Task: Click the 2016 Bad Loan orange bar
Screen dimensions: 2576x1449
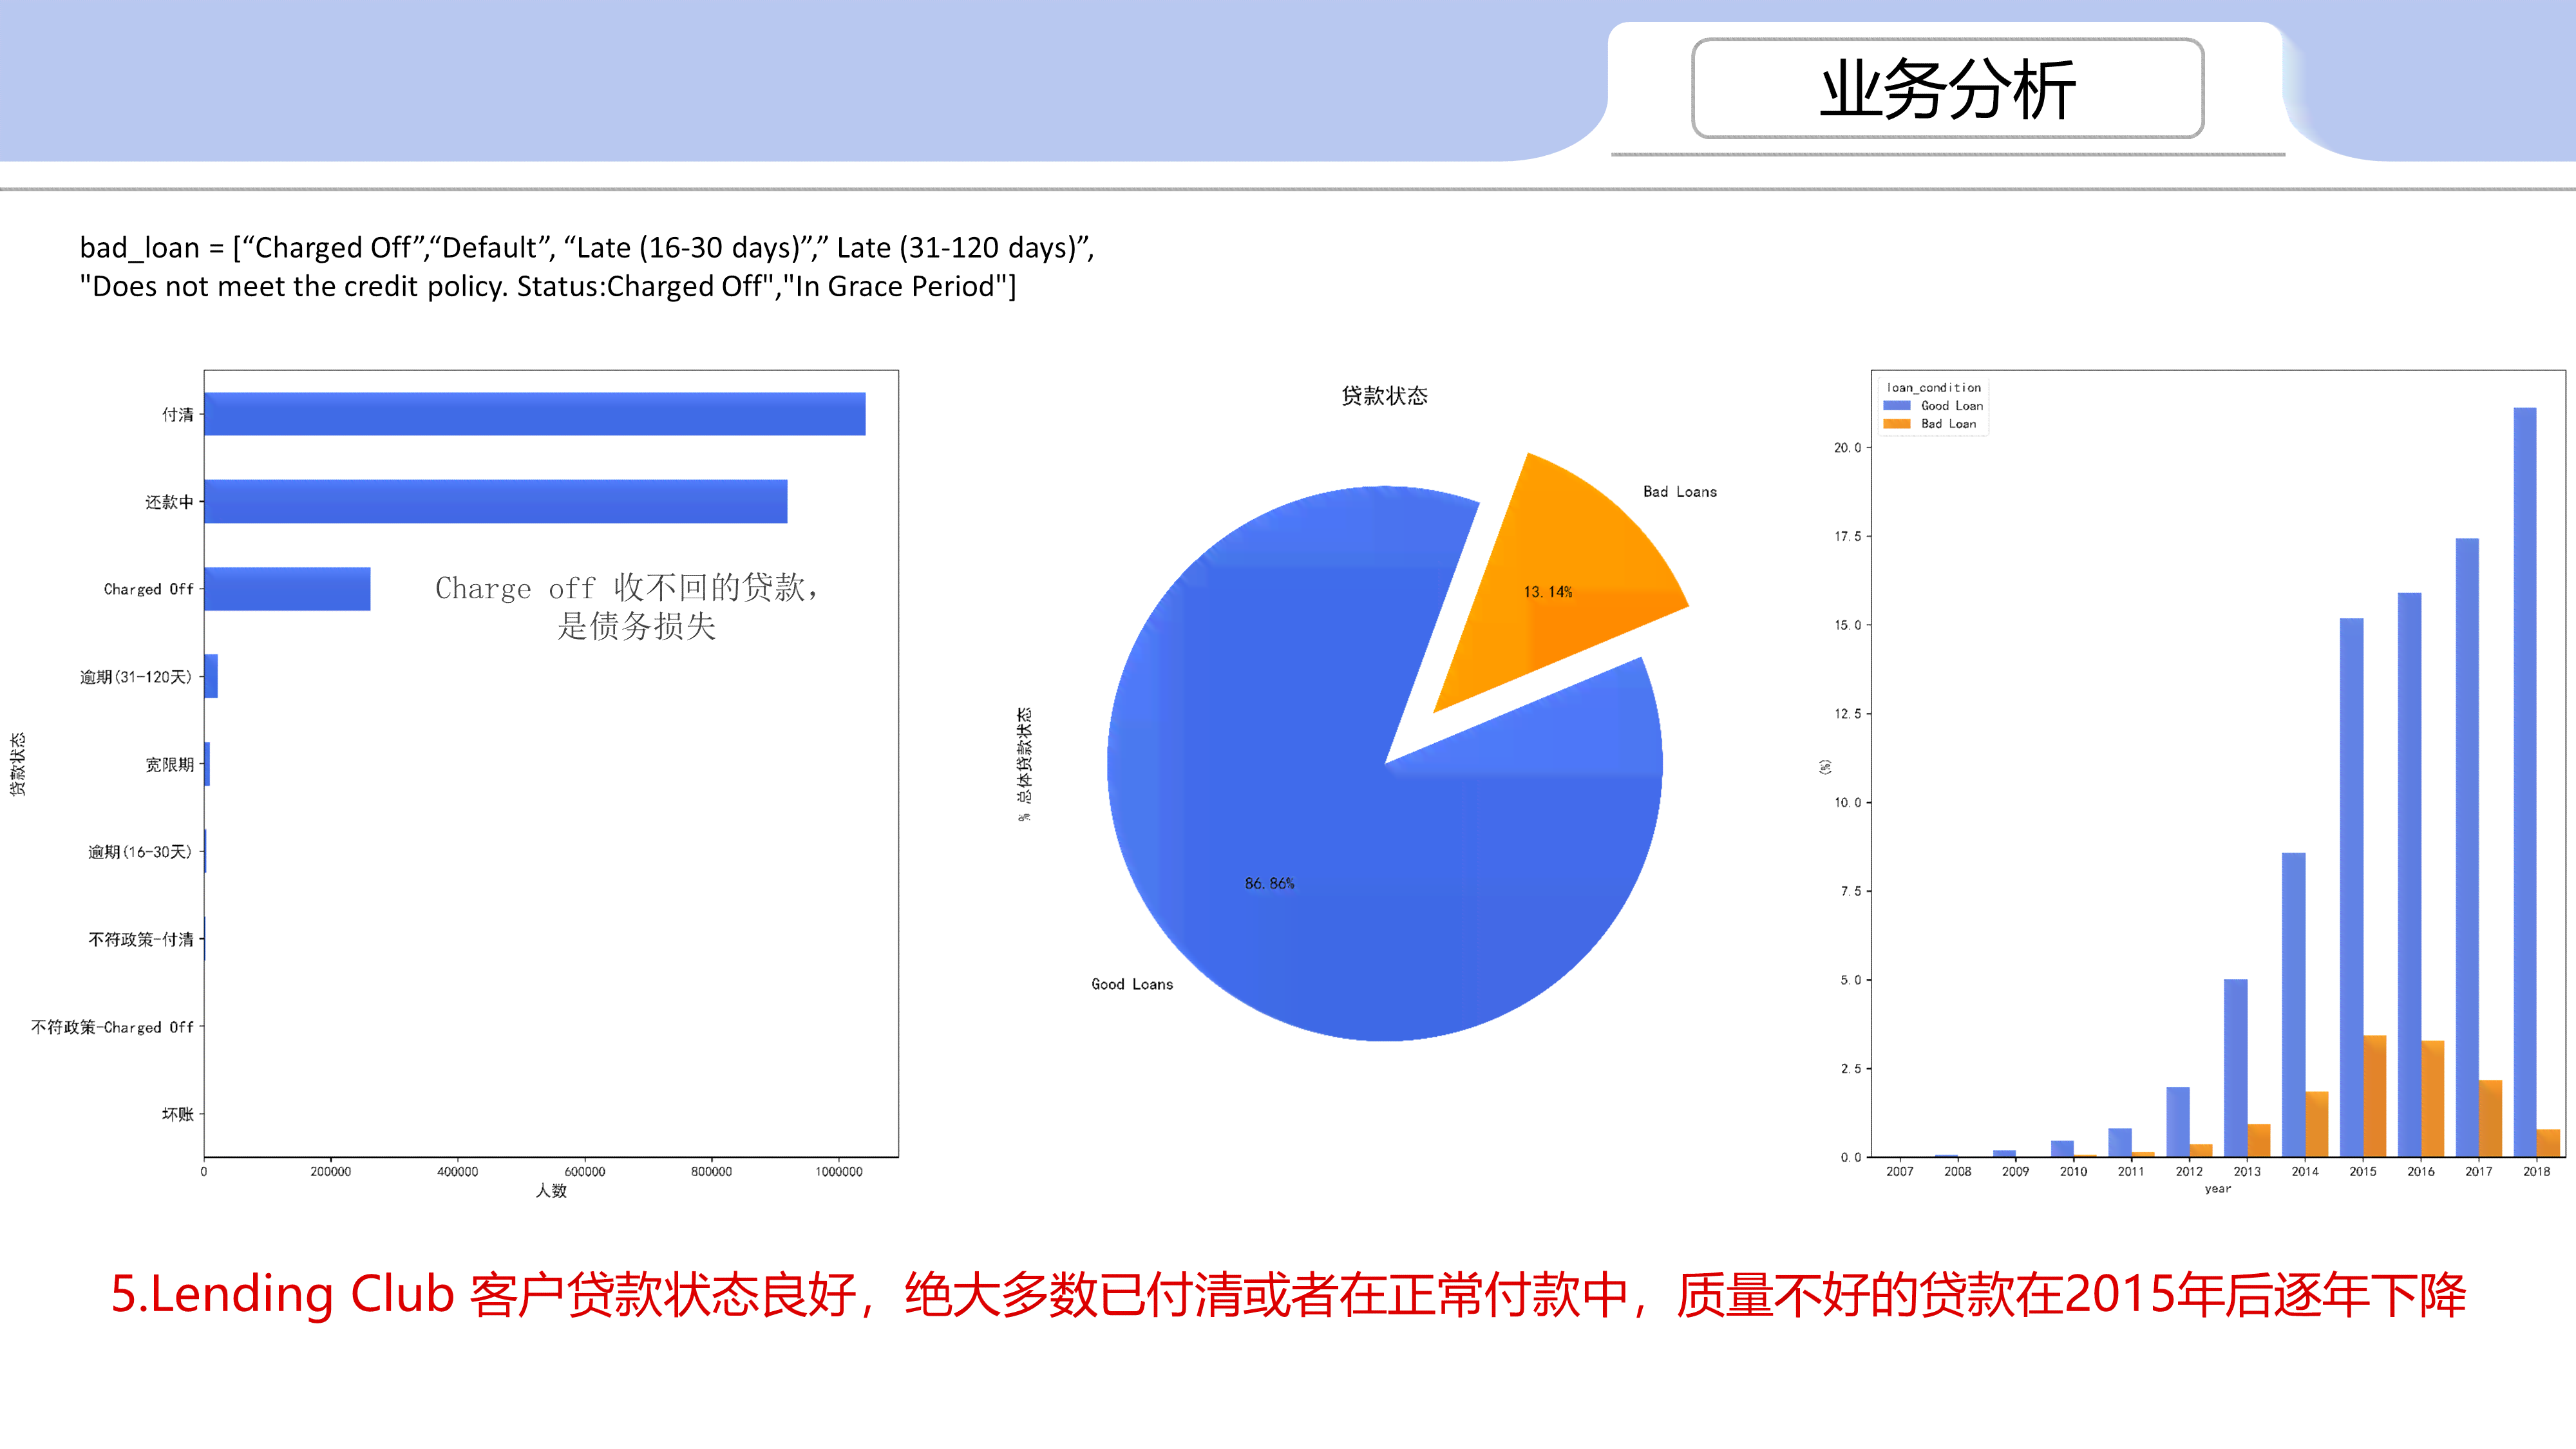Action: pos(2433,1099)
